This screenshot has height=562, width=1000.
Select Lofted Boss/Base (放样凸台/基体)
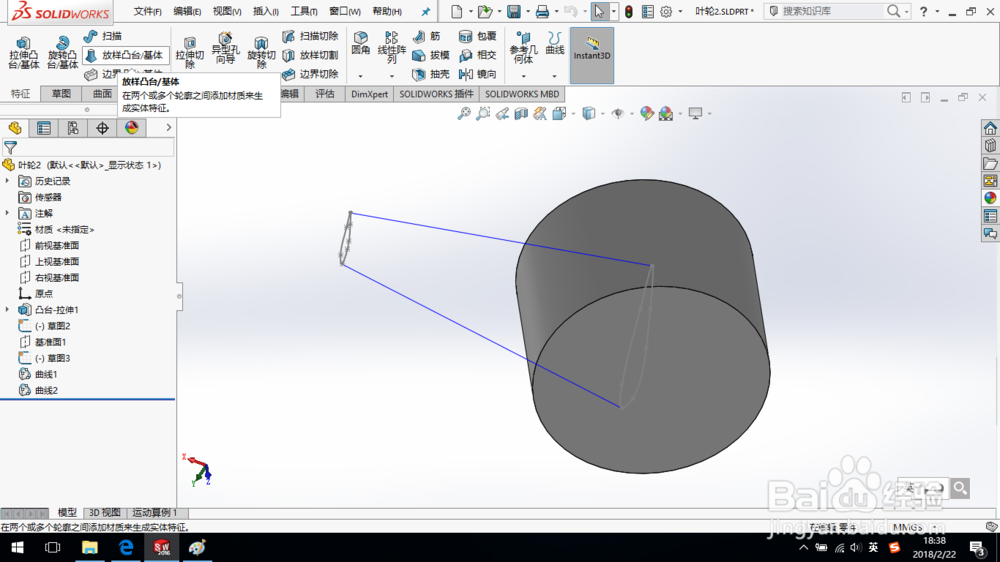pyautogui.click(x=126, y=55)
